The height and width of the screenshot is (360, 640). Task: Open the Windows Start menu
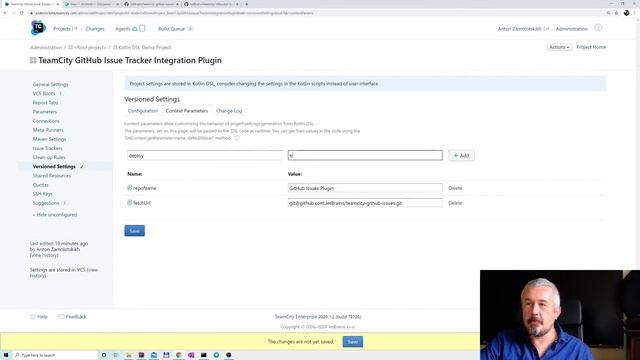coord(6,355)
